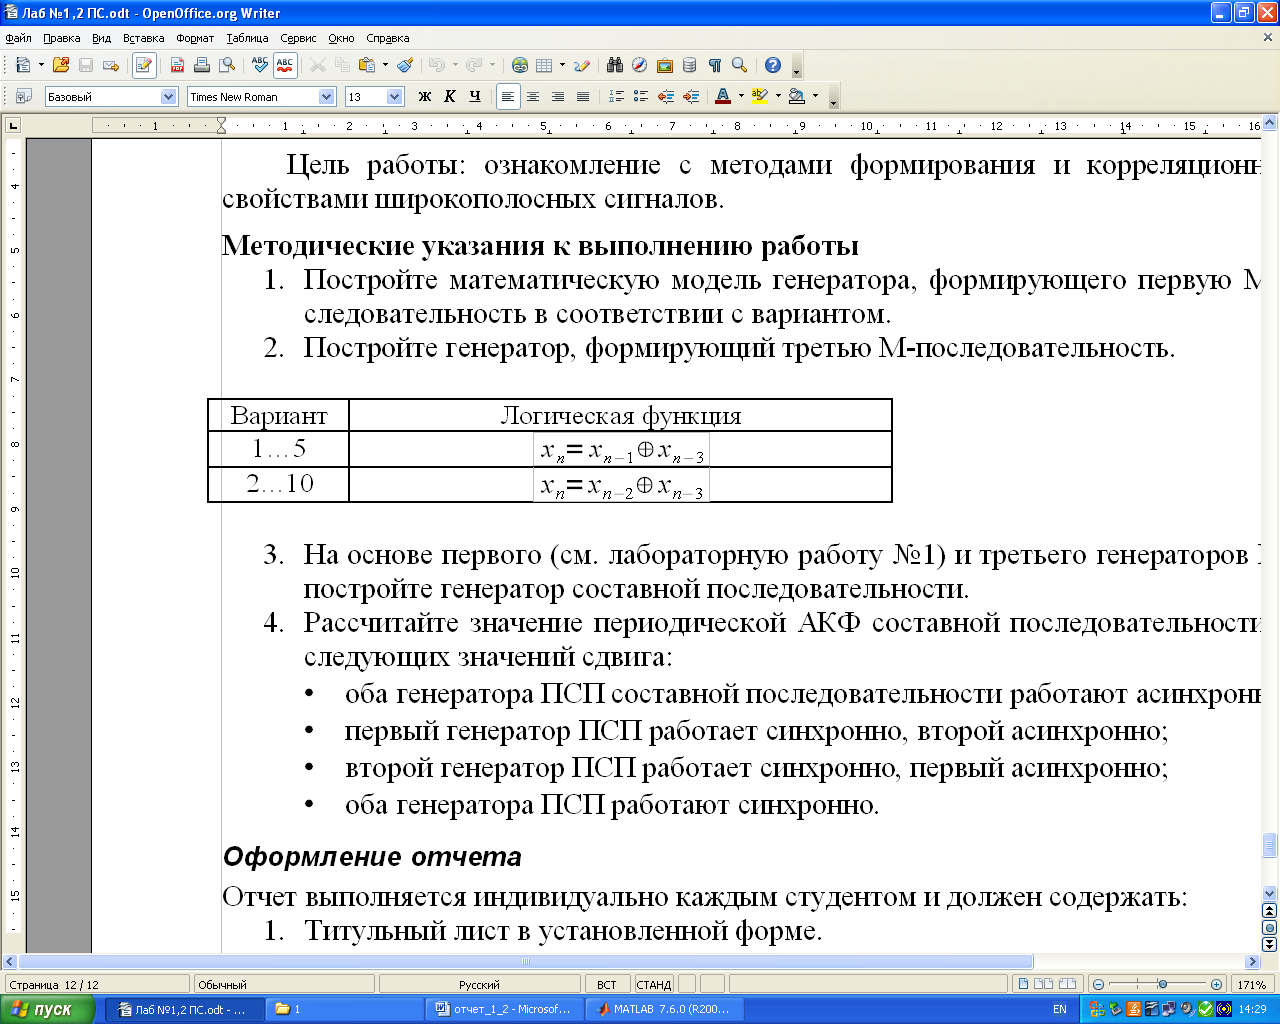Click the Print file directly icon

202,65
